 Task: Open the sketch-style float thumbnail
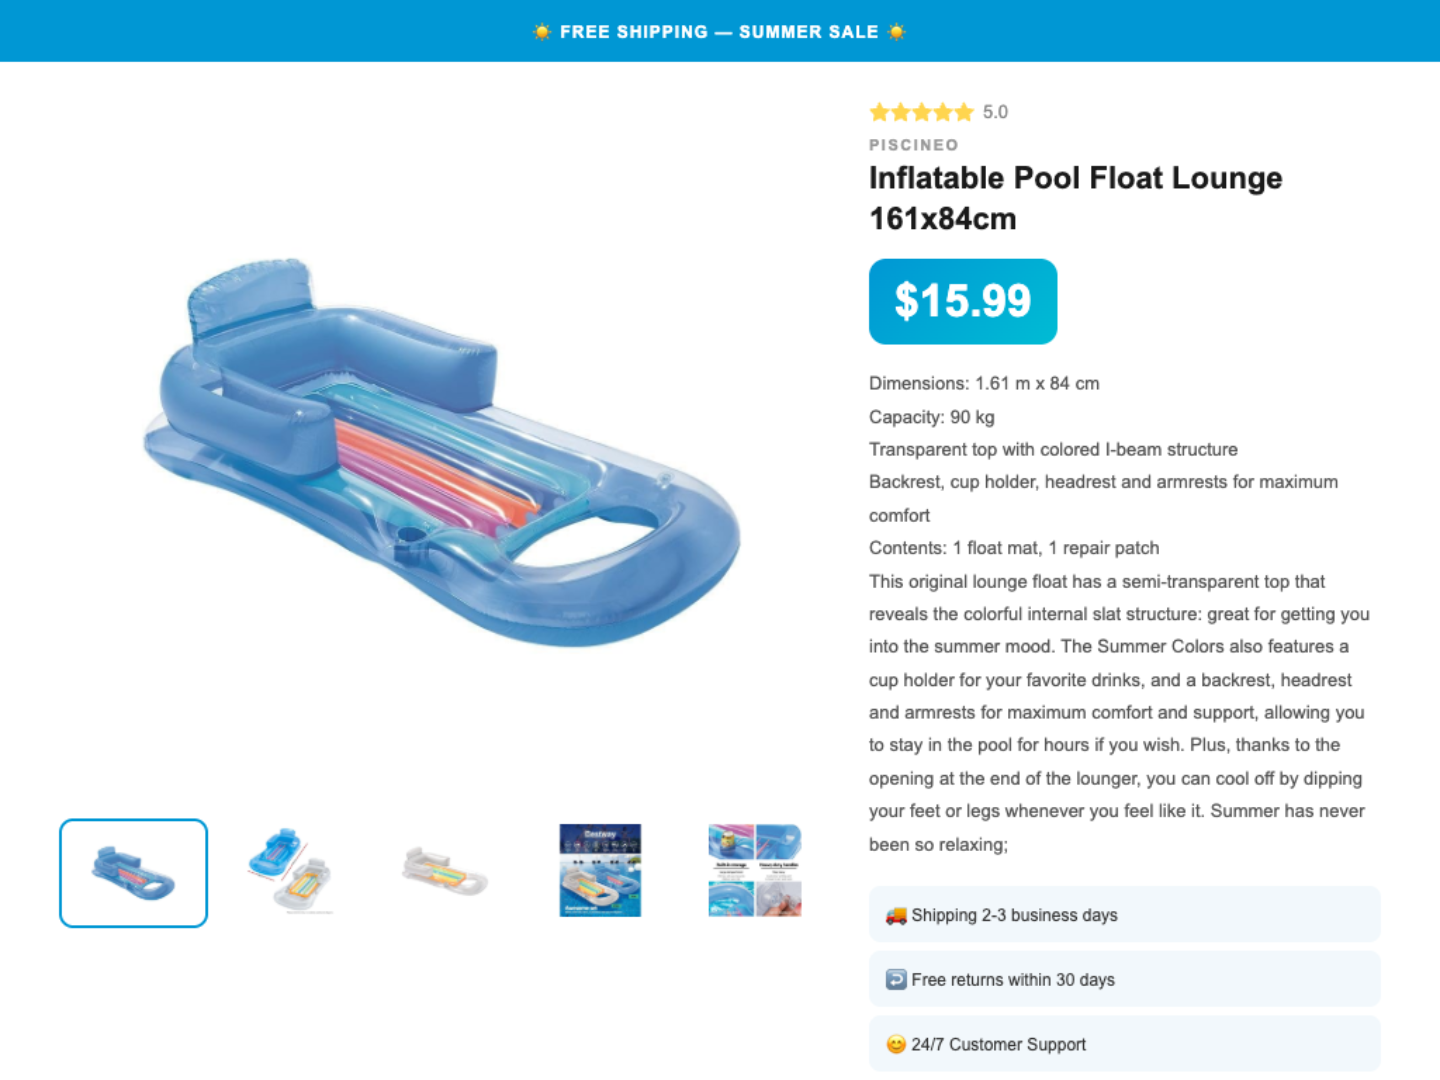pyautogui.click(x=288, y=871)
